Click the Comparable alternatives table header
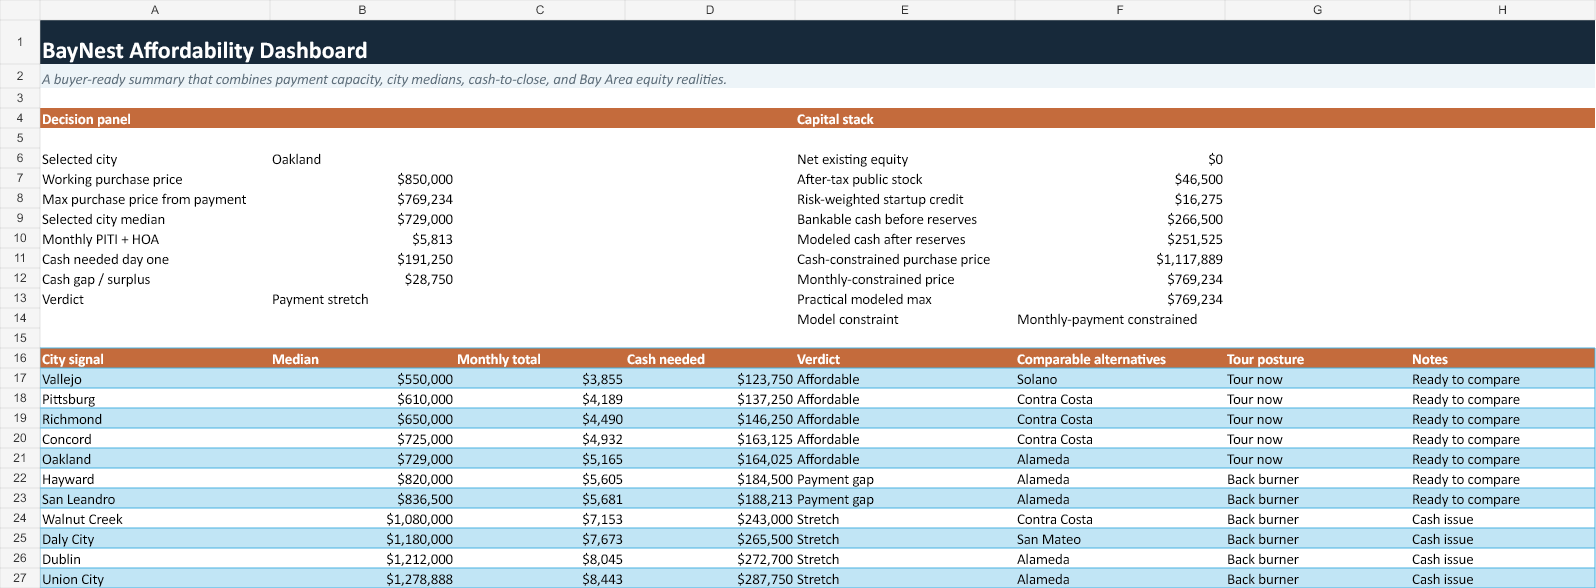 (x=1120, y=359)
